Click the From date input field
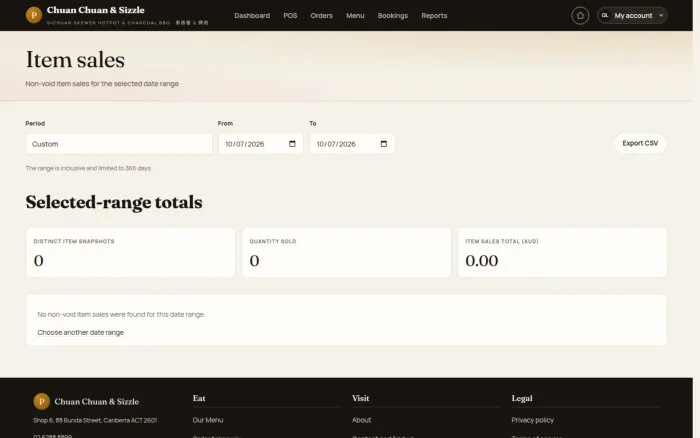Viewport: 700px width, 438px height. point(261,144)
